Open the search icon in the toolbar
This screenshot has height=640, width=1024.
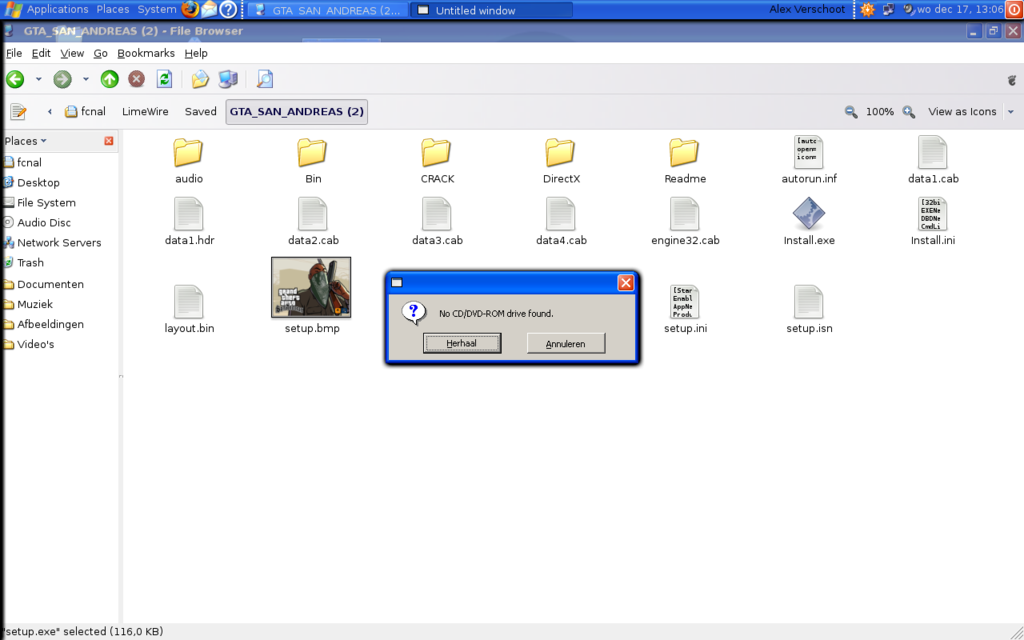(264, 78)
